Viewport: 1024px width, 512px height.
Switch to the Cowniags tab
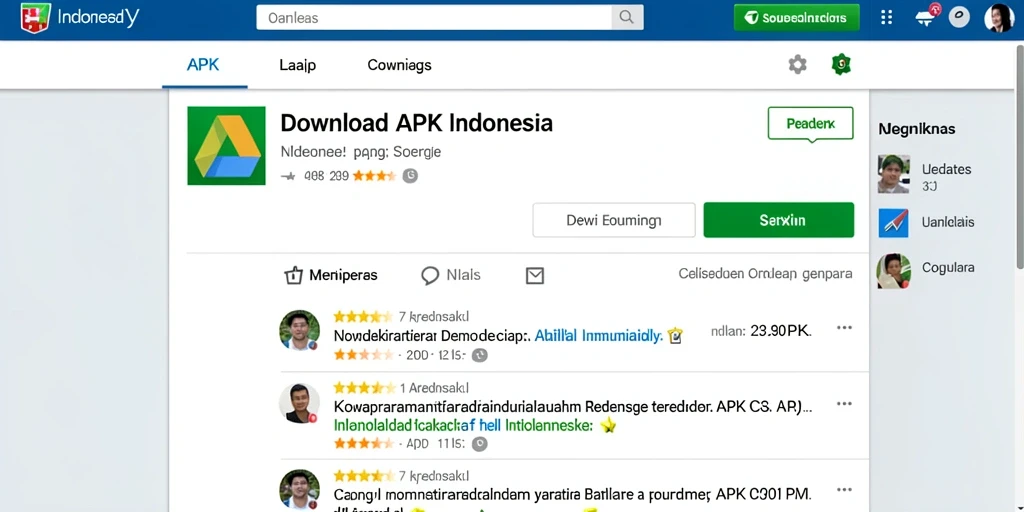pyautogui.click(x=399, y=65)
